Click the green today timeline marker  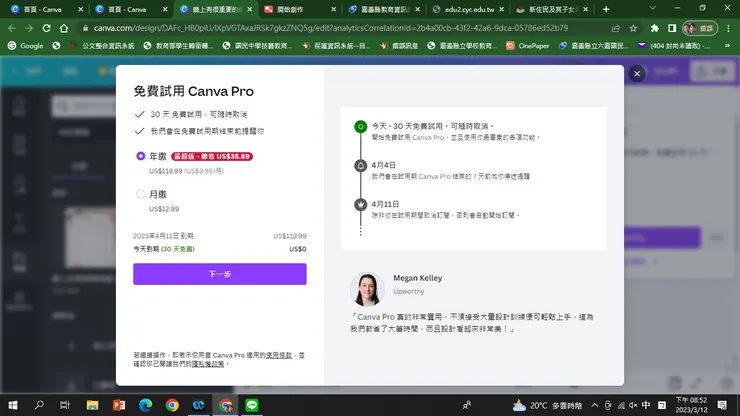click(361, 127)
